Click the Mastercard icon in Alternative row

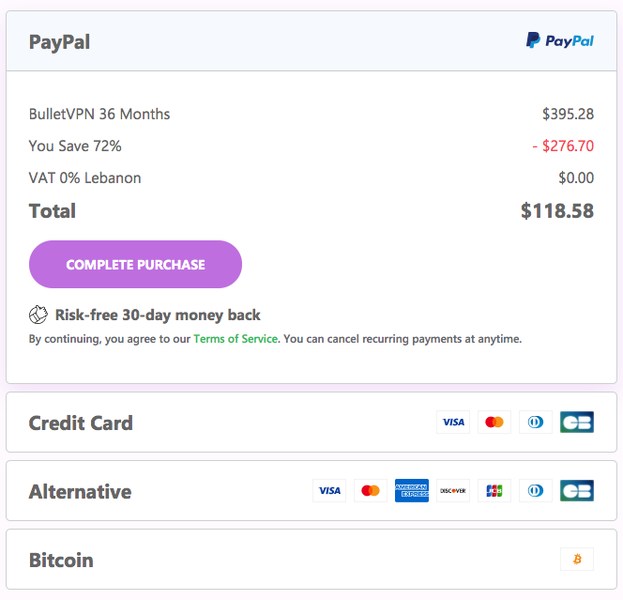point(370,491)
